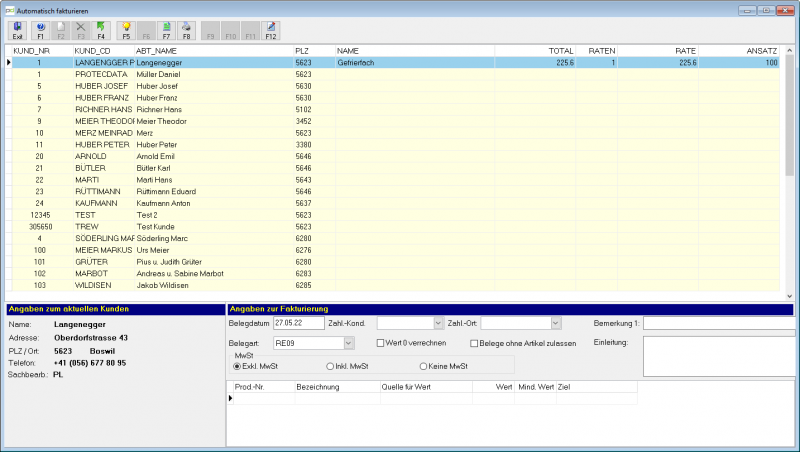Select the HUBER PETER row
800x452 pixels.
click(x=395, y=145)
